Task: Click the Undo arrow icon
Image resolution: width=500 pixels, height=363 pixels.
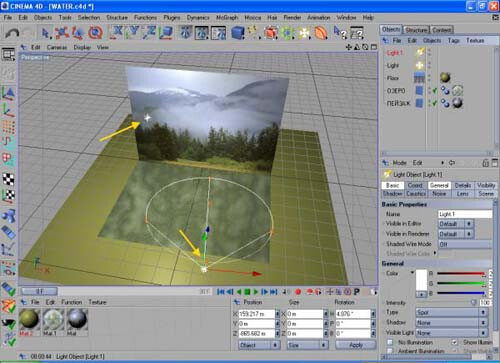Action: coord(13,33)
